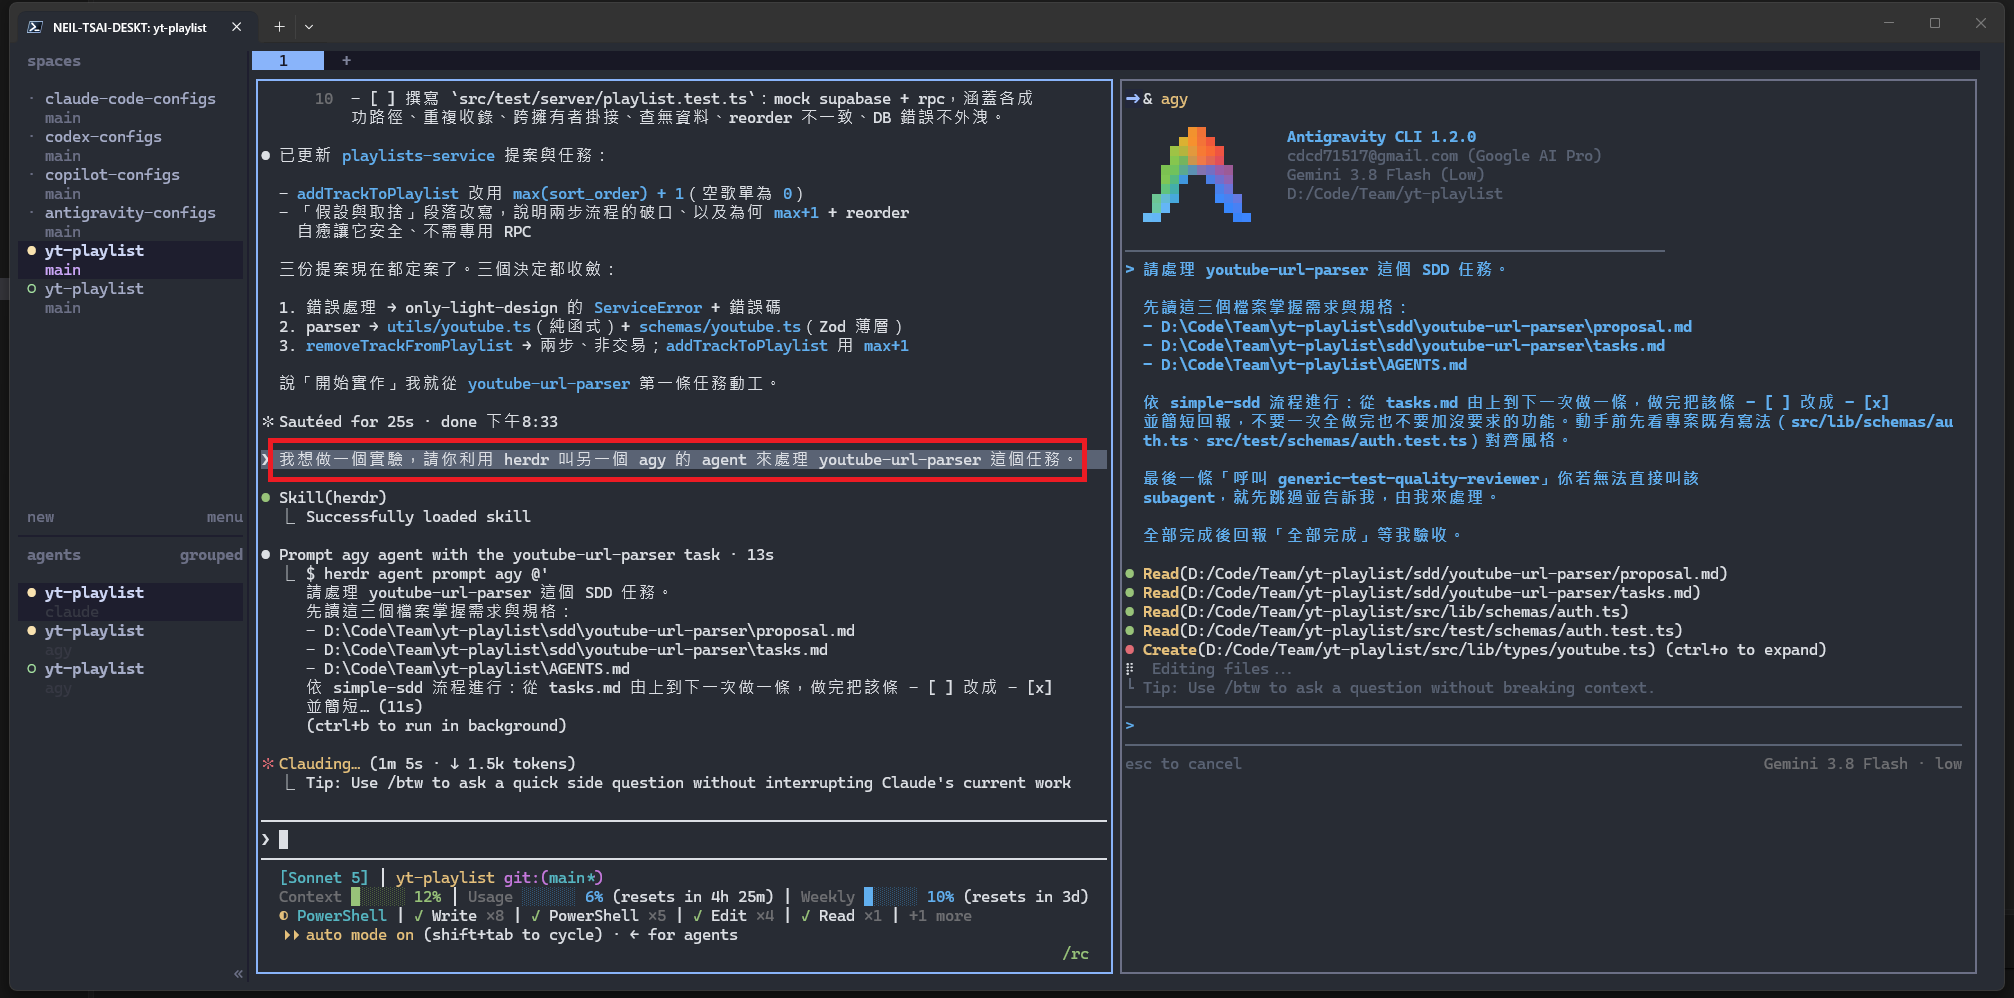The width and height of the screenshot is (2014, 998).
Task: Collapse the sidebar with the double chevron
Action: pyautogui.click(x=238, y=973)
